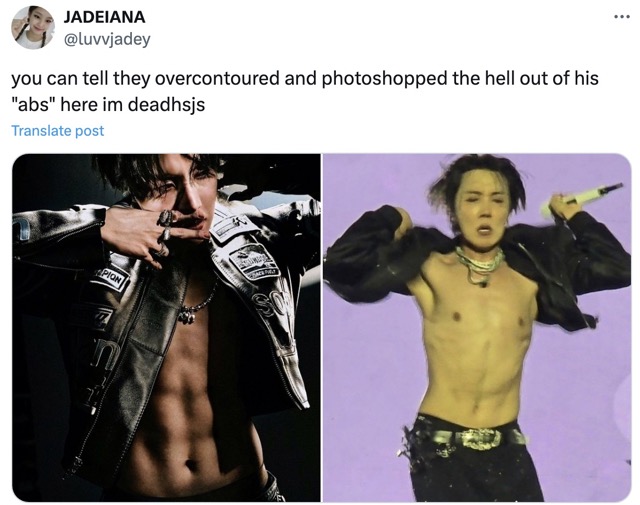Click the PION patch on the leather jacket
This screenshot has height=505, width=640.
(x=112, y=280)
